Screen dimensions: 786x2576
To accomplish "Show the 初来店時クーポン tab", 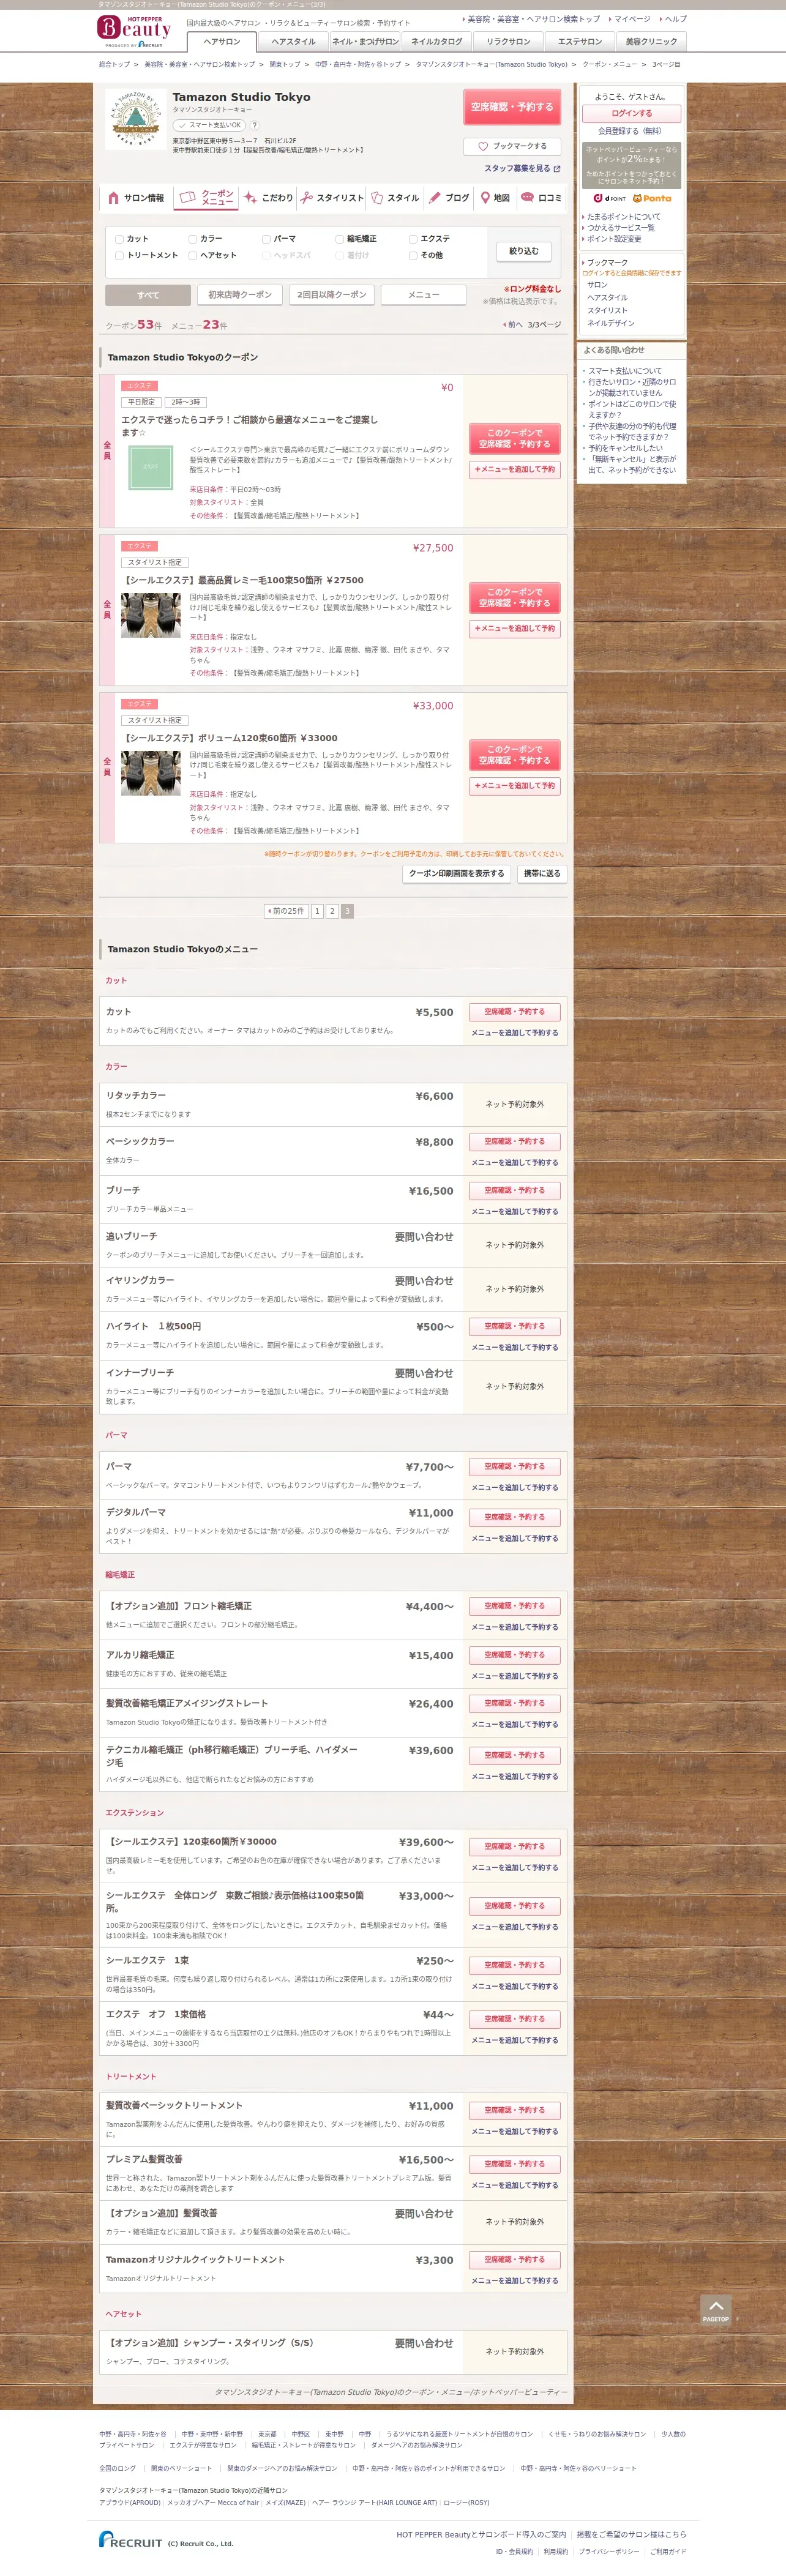I will (x=240, y=295).
